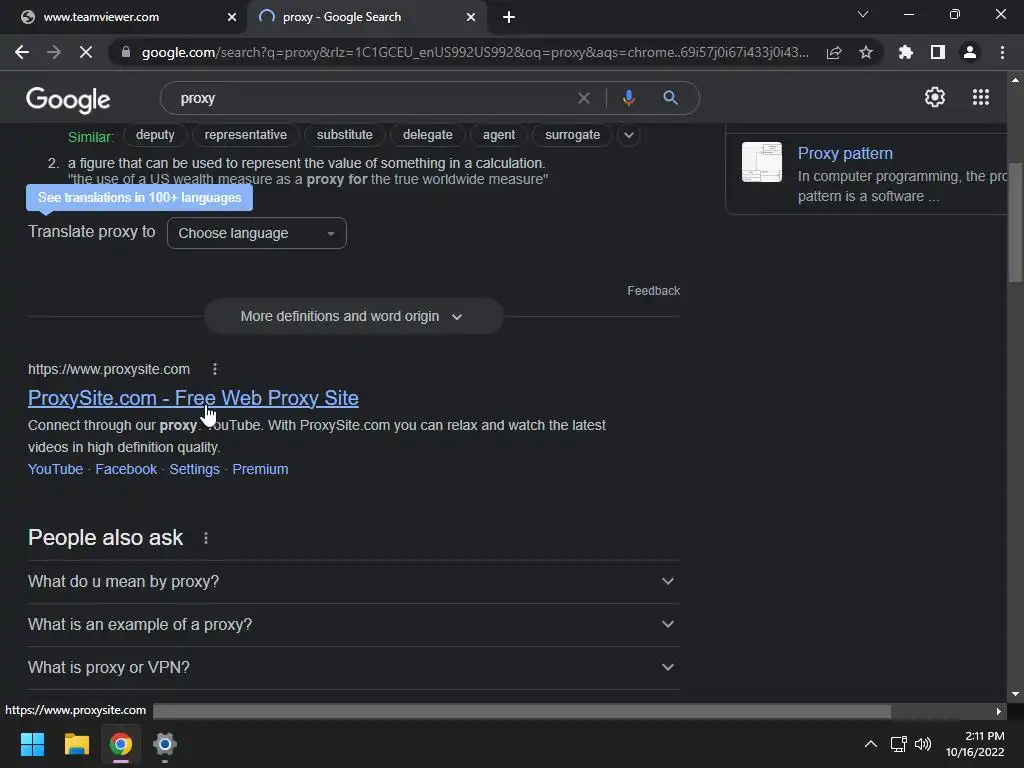Select the synonym chip agent
Screen dimensions: 1024x768
(x=499, y=135)
